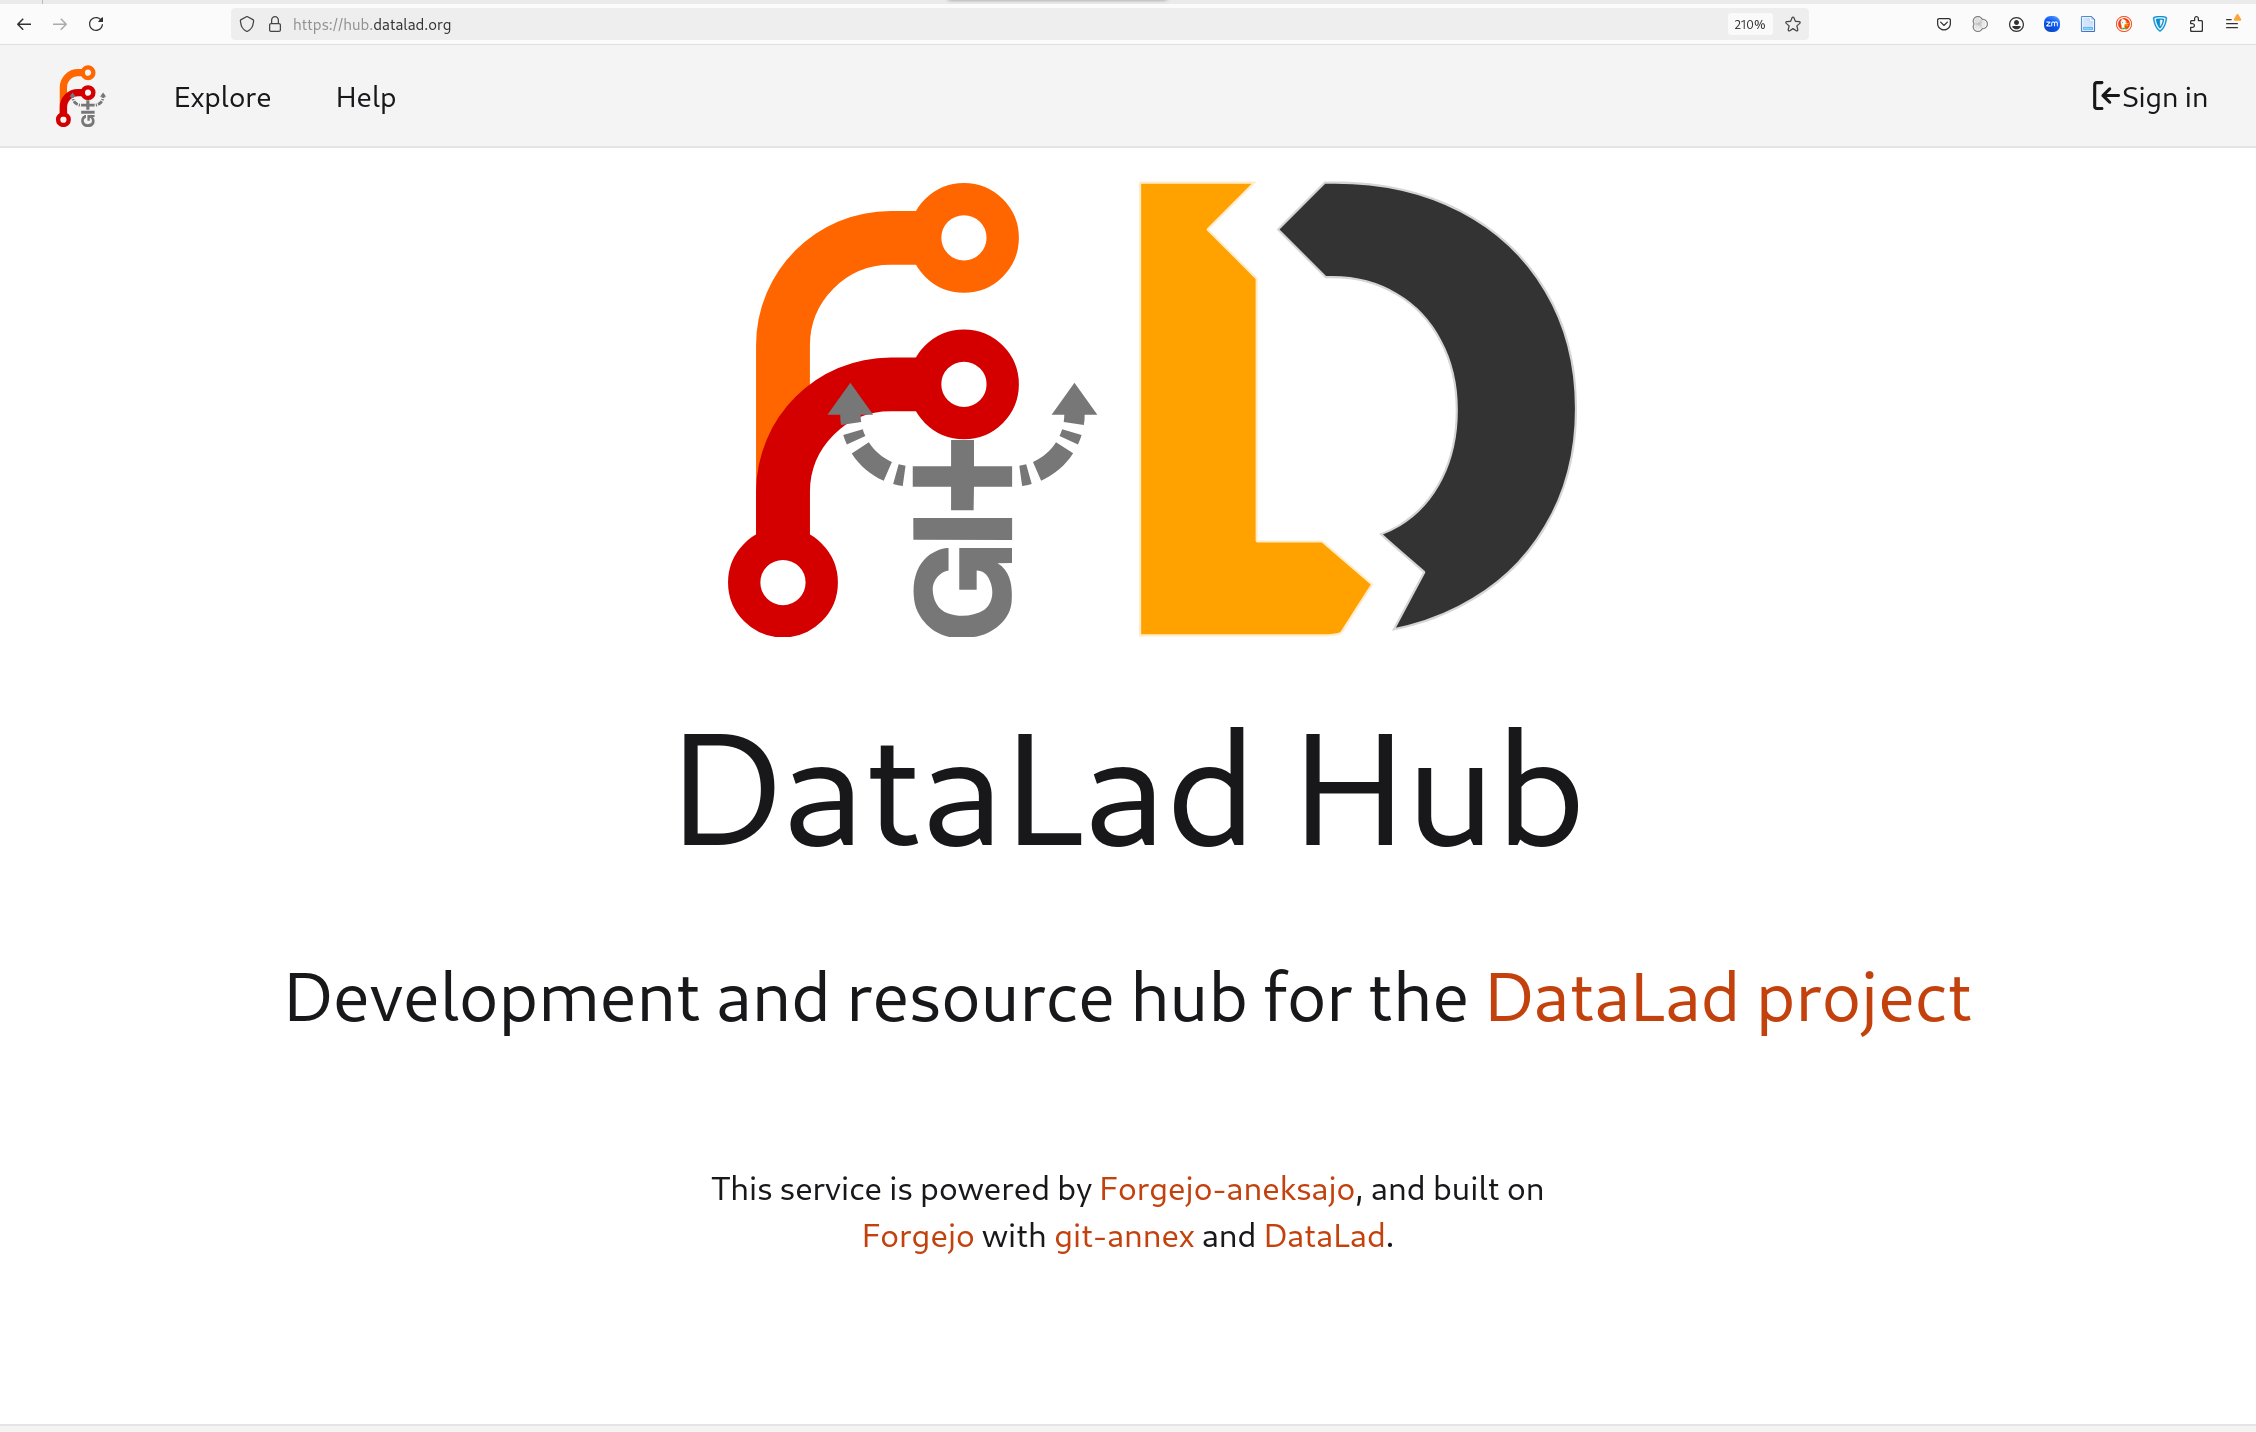Viewport: 2256px width, 1432px height.
Task: Go back to the previous page
Action: coord(24,24)
